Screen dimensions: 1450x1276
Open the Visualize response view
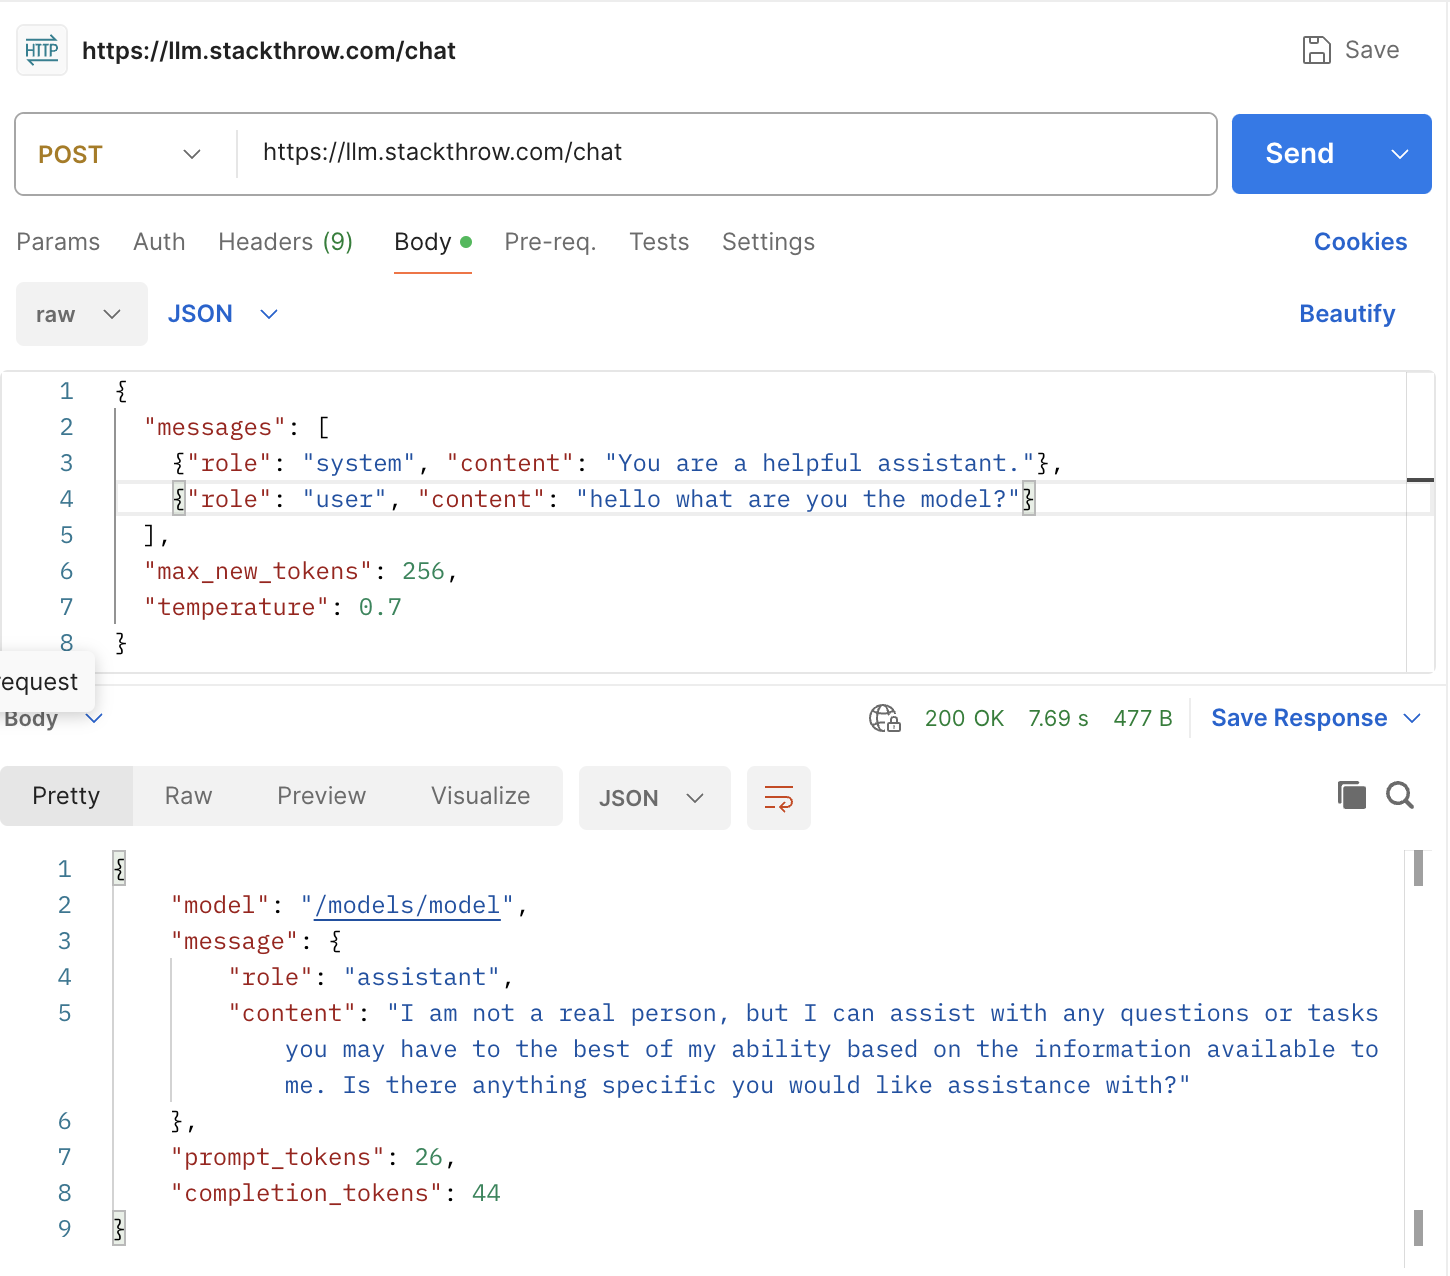coord(480,796)
